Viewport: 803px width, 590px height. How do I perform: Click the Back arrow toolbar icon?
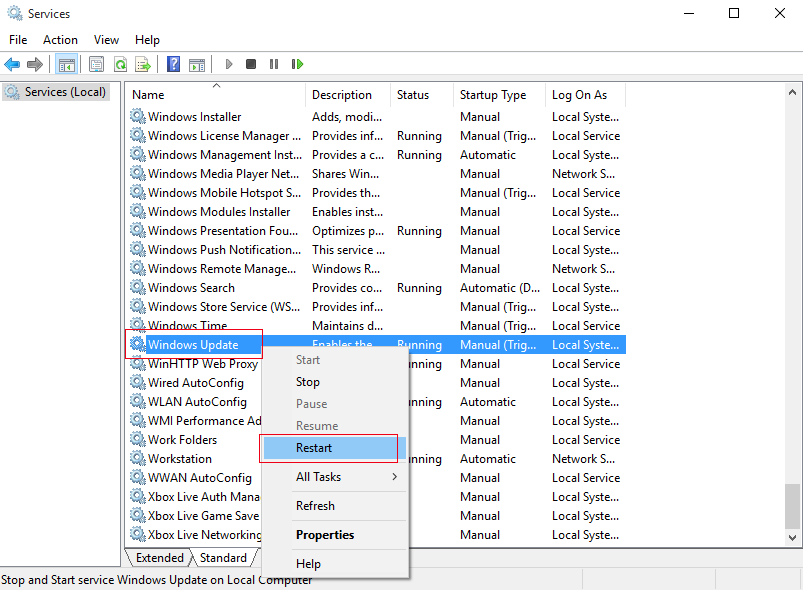(x=12, y=65)
